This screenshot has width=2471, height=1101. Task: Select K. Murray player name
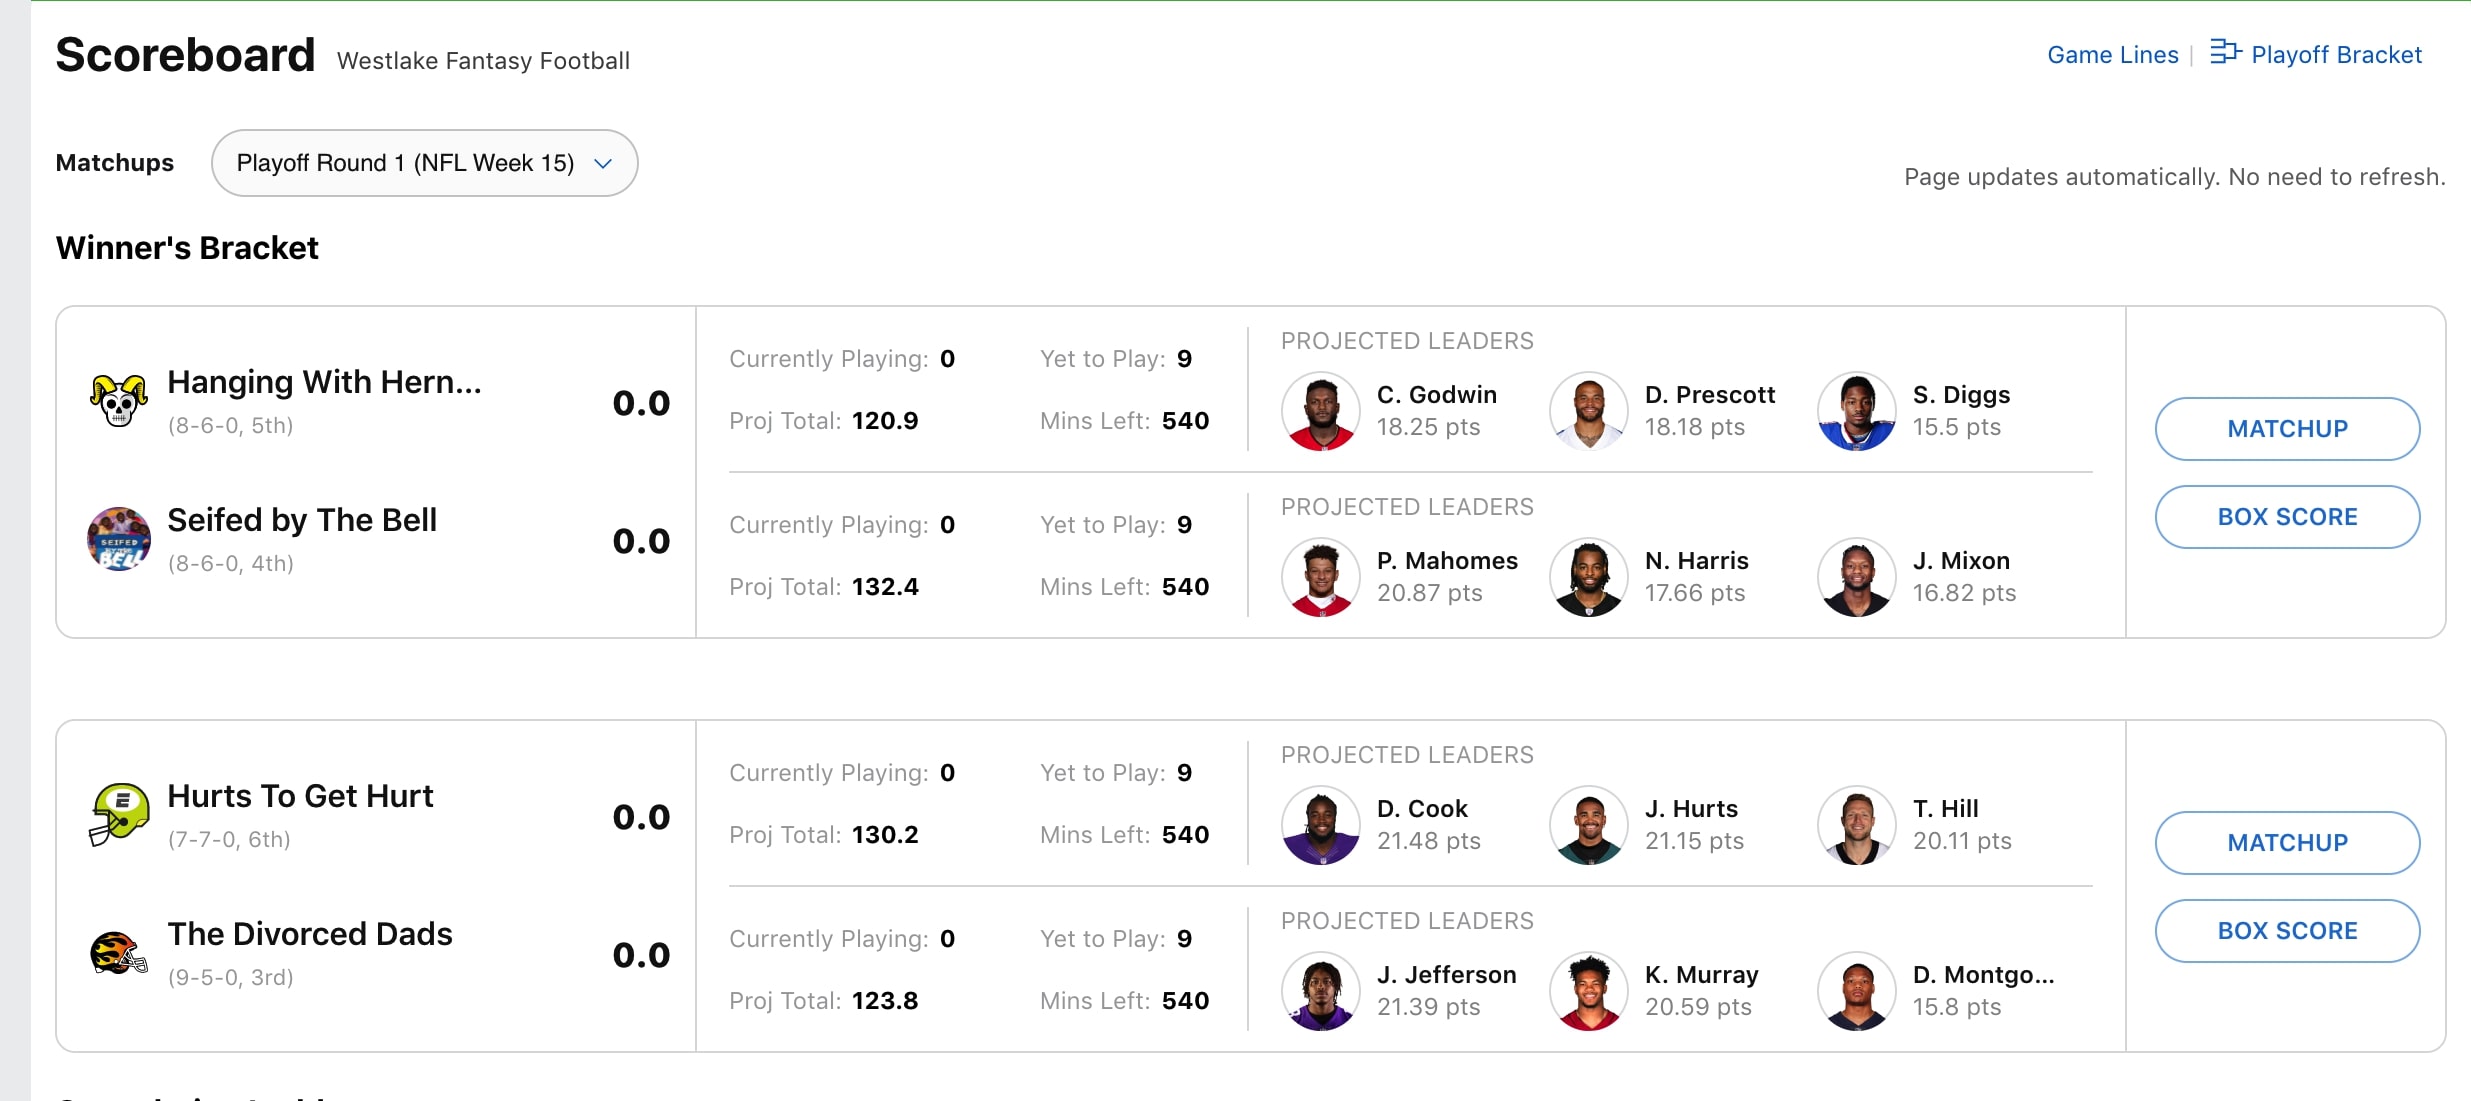point(1702,975)
